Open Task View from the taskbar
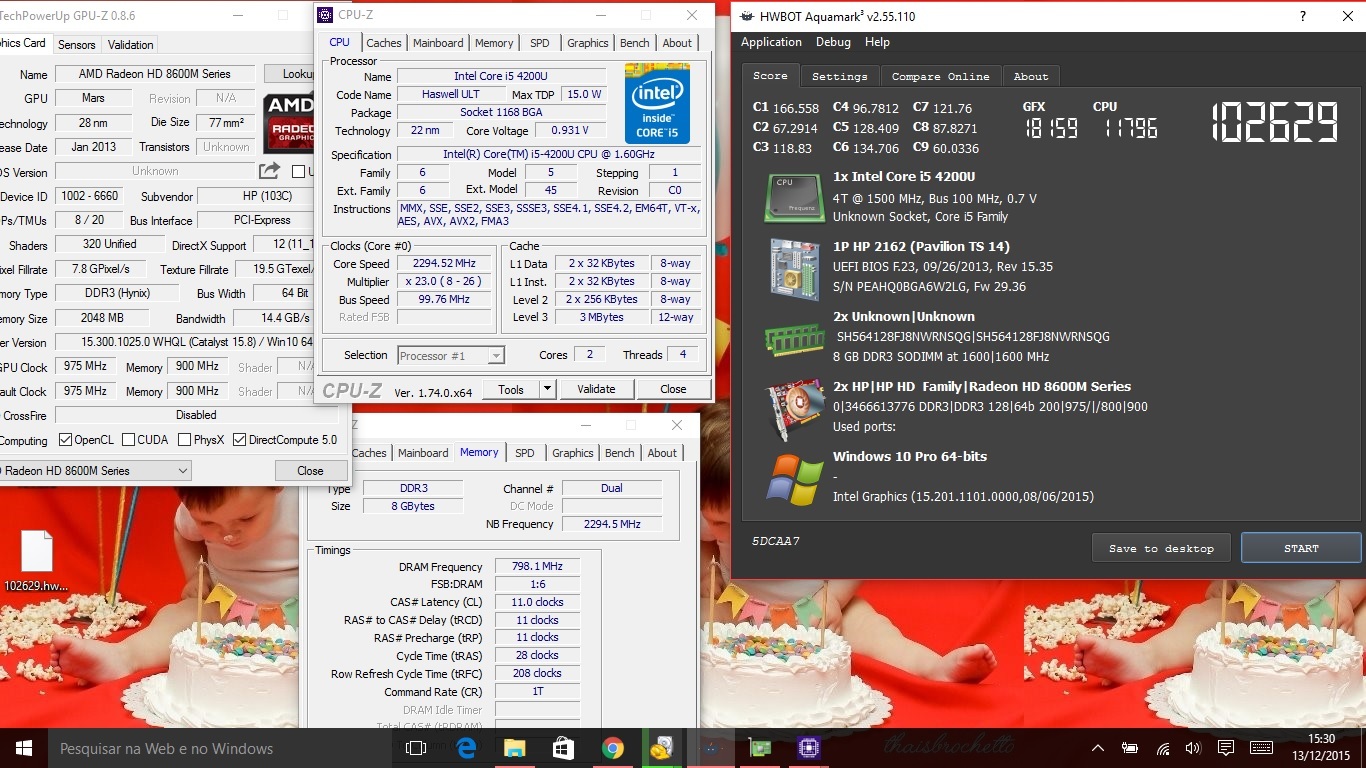The width and height of the screenshot is (1366, 768). 416,748
